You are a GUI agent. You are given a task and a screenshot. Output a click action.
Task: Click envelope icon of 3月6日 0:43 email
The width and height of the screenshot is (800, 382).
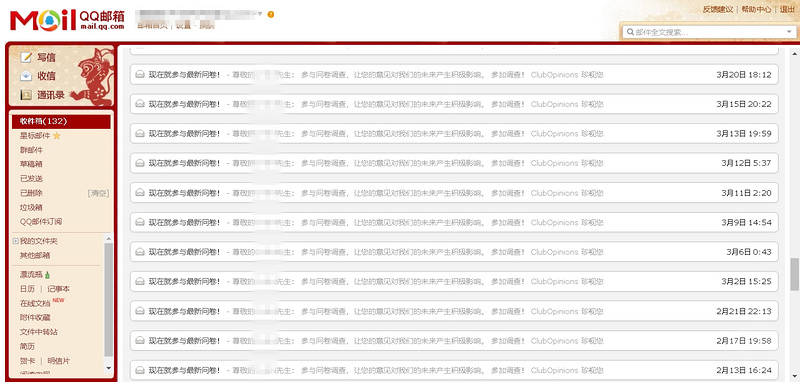139,252
